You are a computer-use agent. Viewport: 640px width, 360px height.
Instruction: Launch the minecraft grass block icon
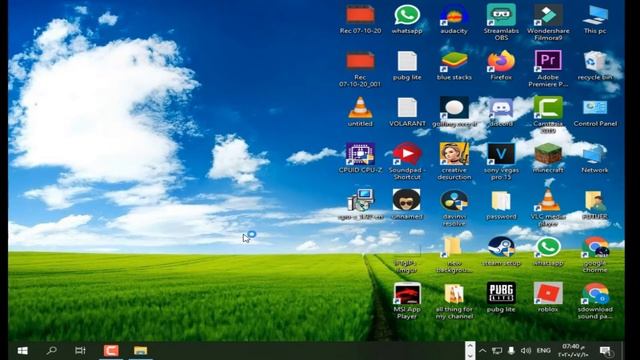tap(548, 158)
